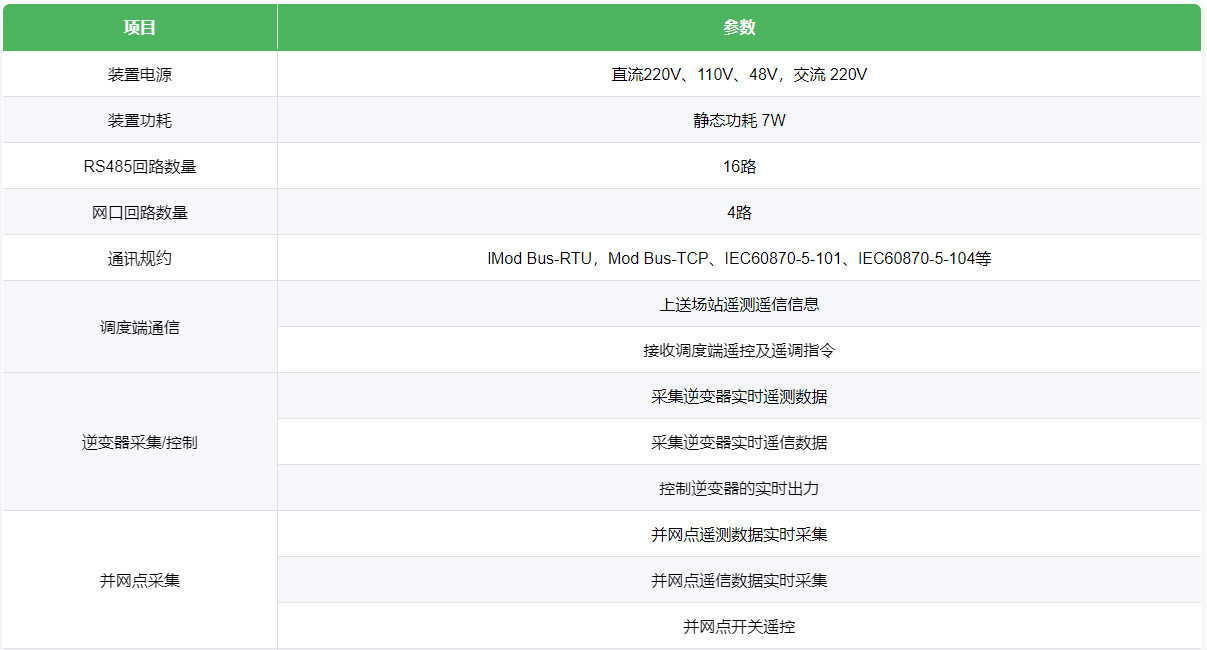Click the 上送场站遥测遥信信息 cell
Viewport: 1207px width, 650px height.
click(x=739, y=304)
